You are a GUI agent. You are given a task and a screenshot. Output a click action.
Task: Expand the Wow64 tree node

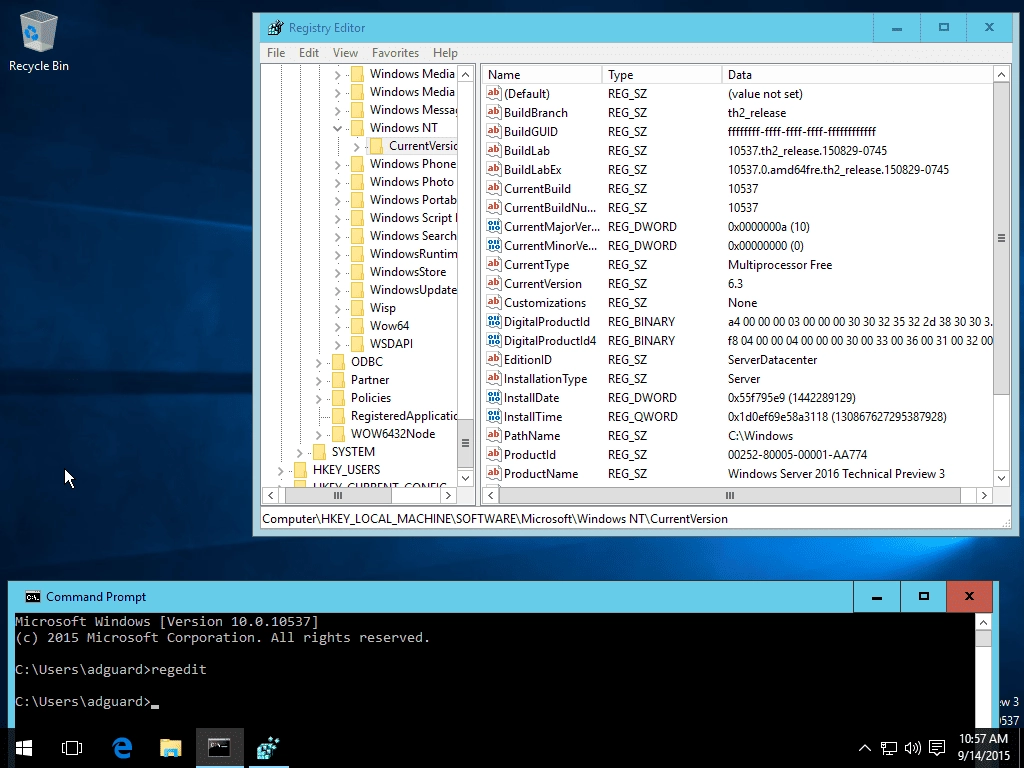[x=338, y=327]
